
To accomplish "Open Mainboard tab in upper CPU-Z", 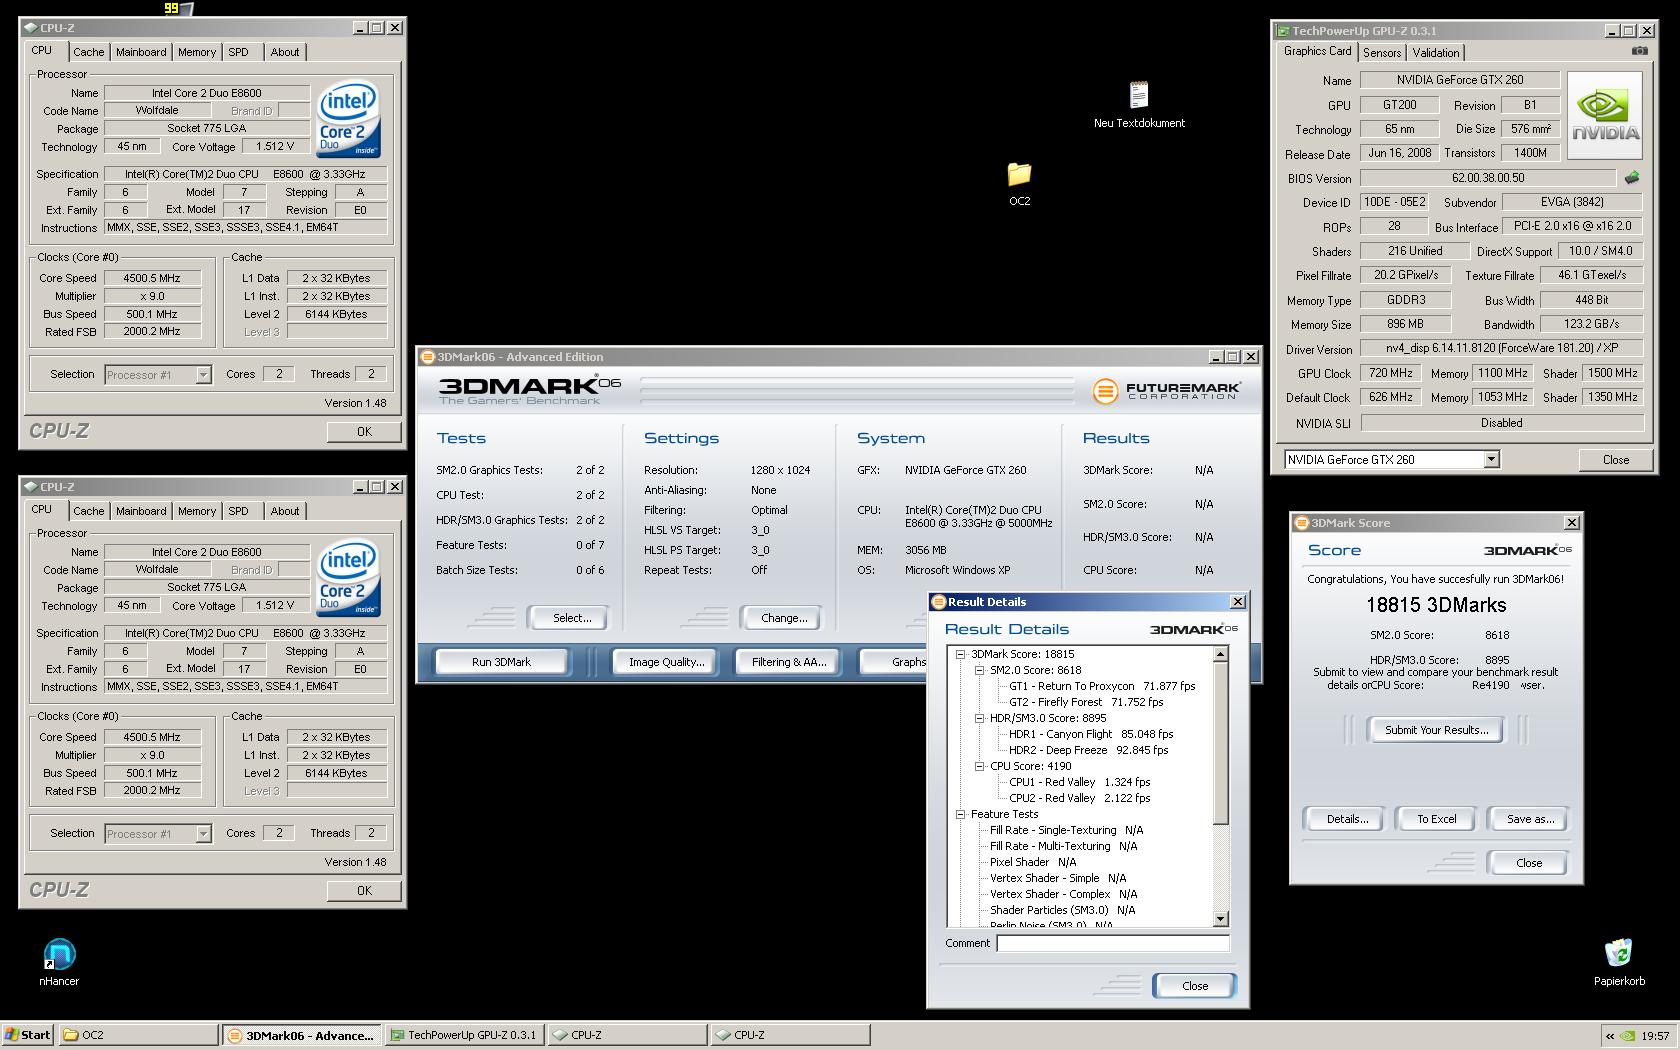I will 141,52.
